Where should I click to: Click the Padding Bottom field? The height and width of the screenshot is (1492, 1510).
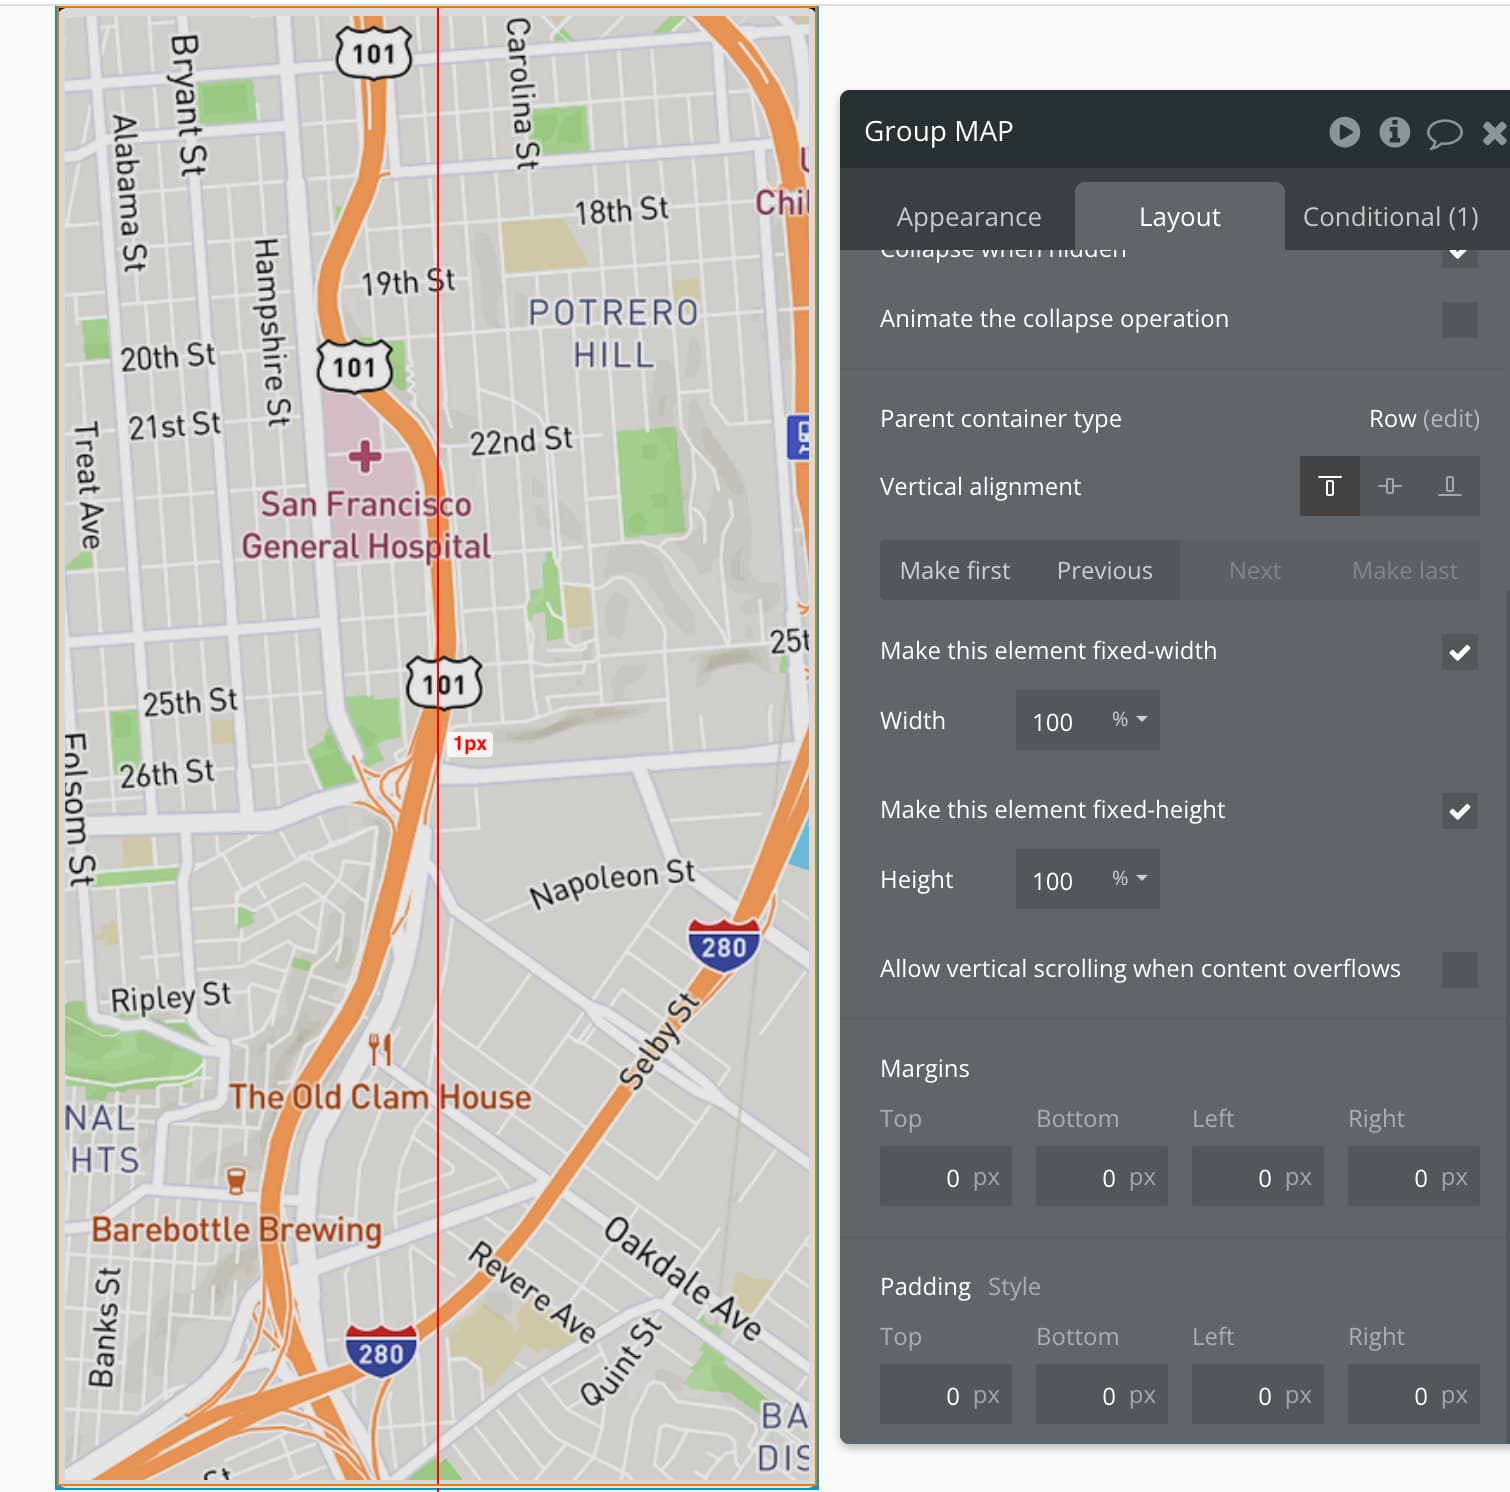1102,1394
